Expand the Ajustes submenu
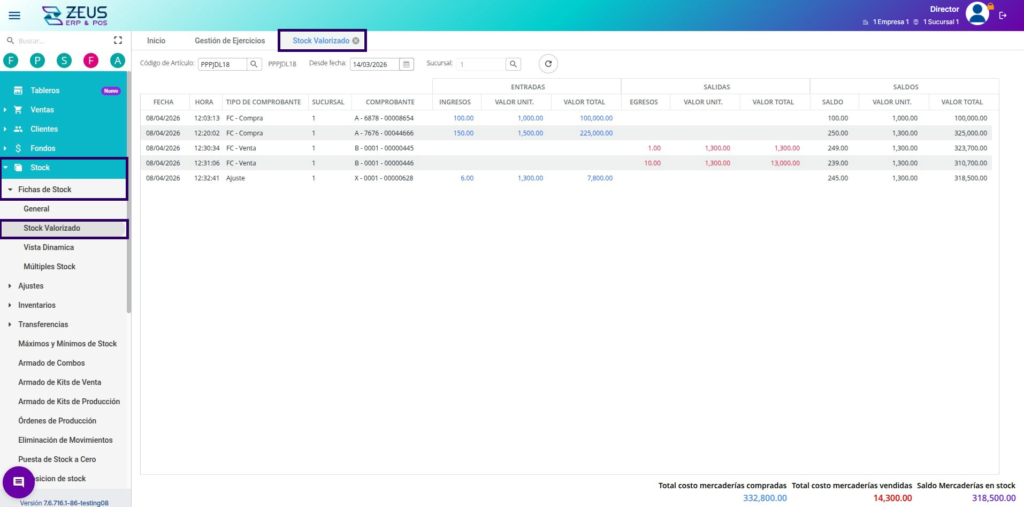 coord(30,286)
